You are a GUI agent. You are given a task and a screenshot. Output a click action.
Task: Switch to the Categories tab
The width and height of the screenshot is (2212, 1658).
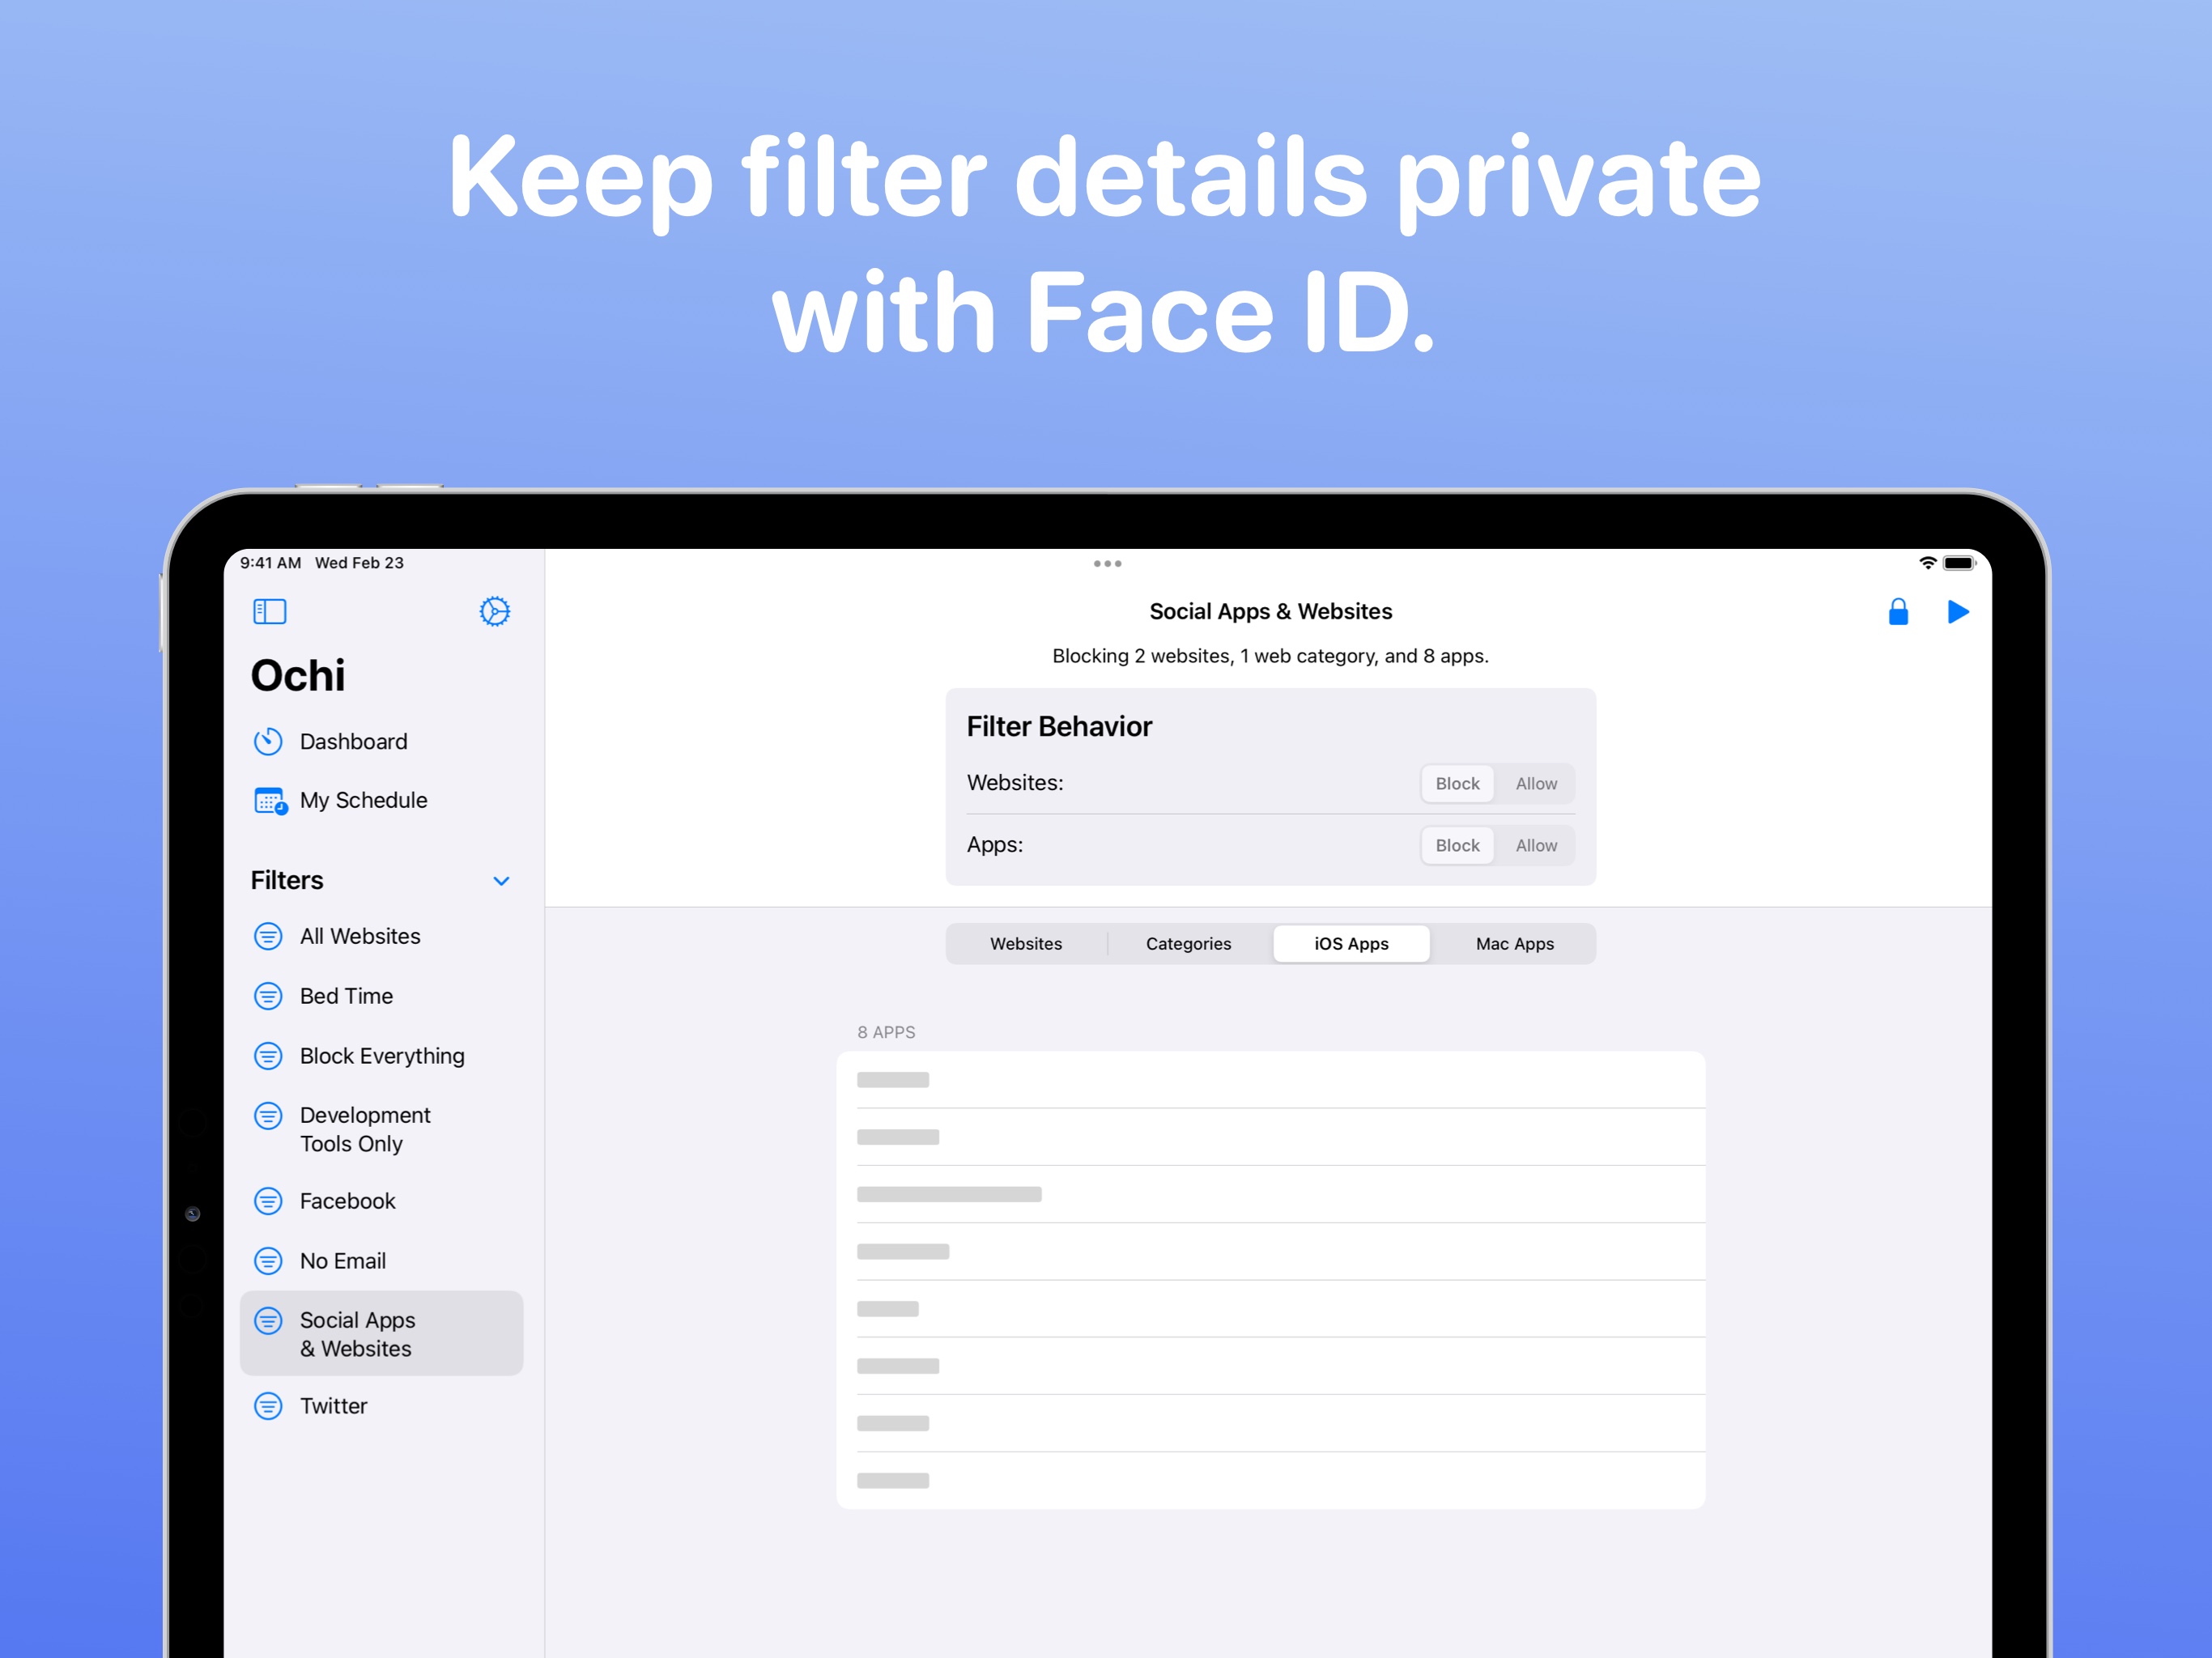(x=1188, y=943)
